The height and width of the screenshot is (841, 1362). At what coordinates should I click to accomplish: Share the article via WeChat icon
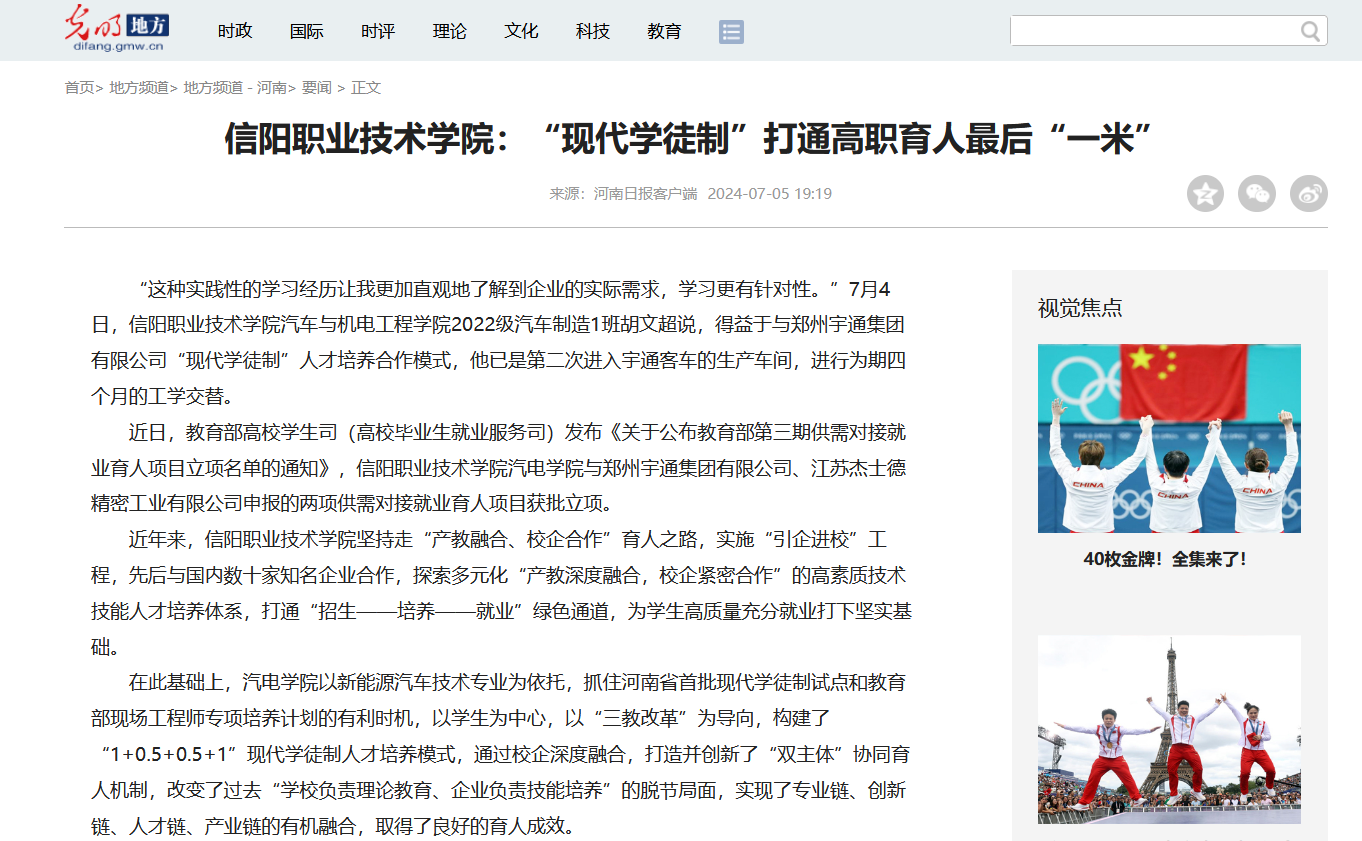(x=1256, y=194)
